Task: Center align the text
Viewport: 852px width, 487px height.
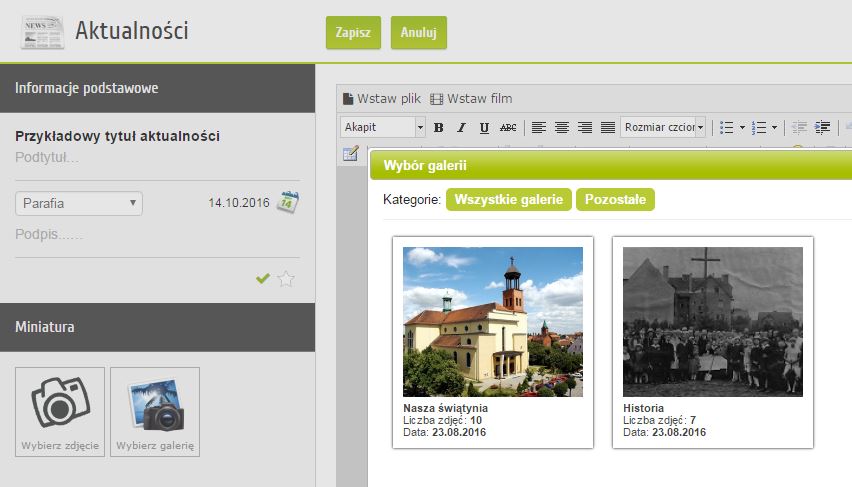Action: click(562, 127)
